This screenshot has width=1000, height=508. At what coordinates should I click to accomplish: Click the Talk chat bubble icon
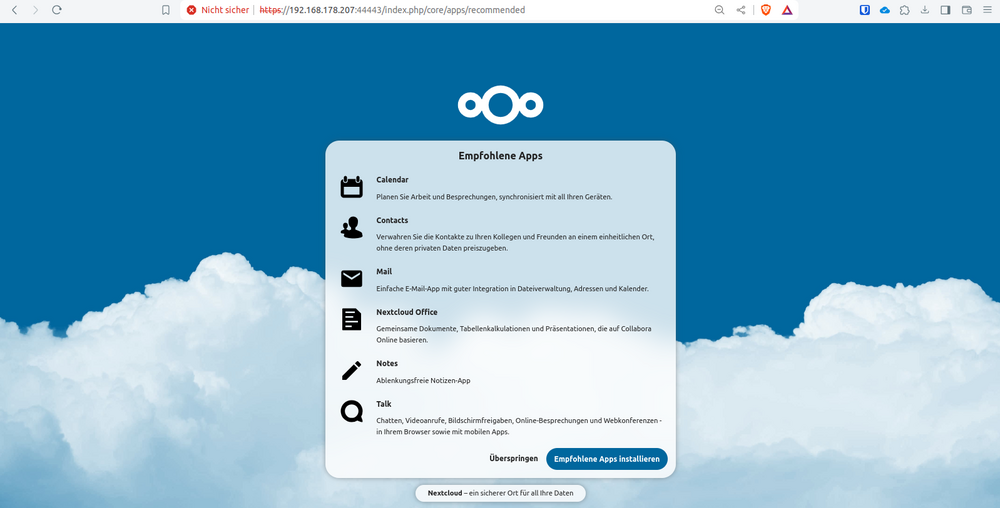pyautogui.click(x=351, y=411)
